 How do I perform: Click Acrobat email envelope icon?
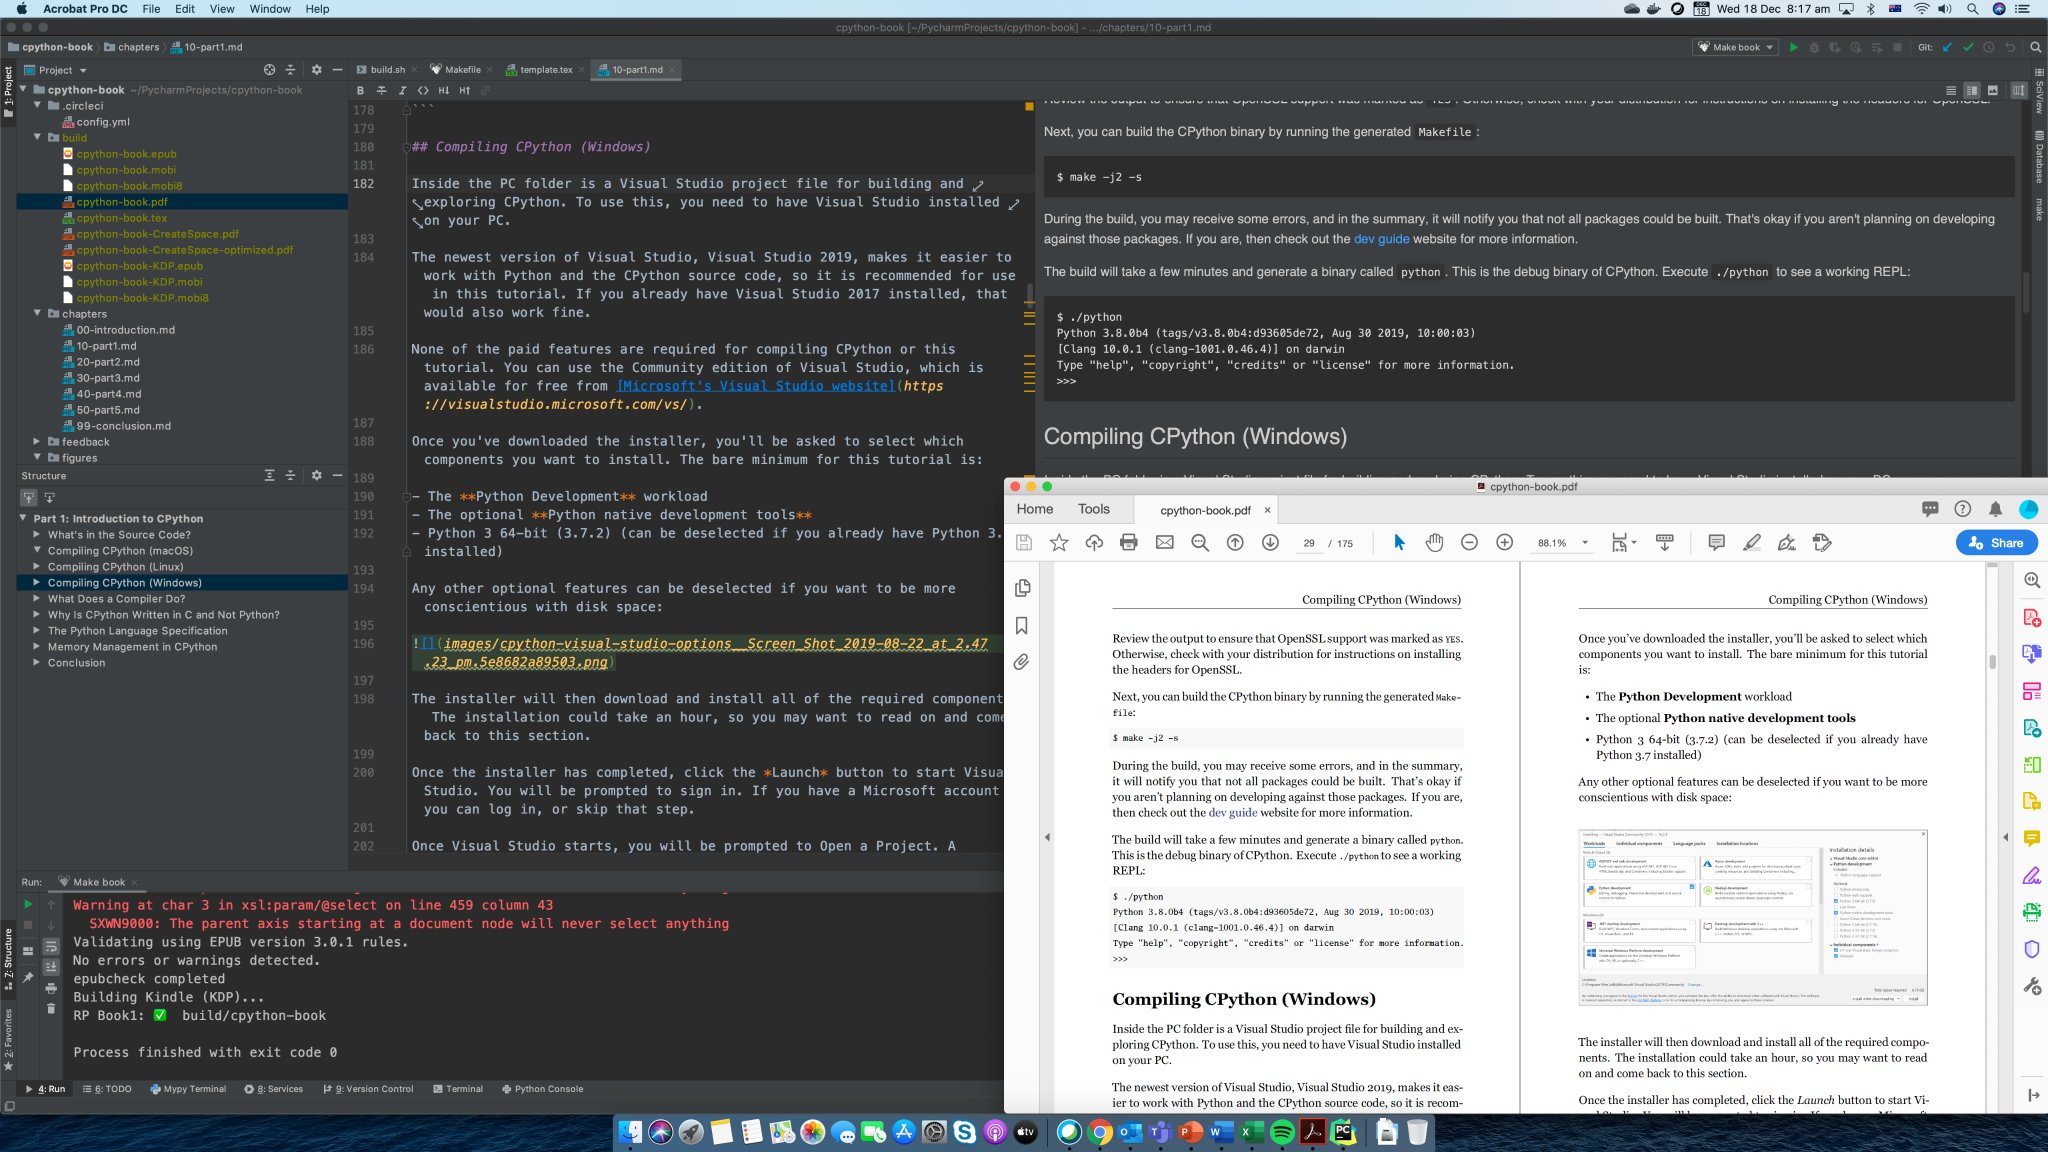(x=1165, y=543)
